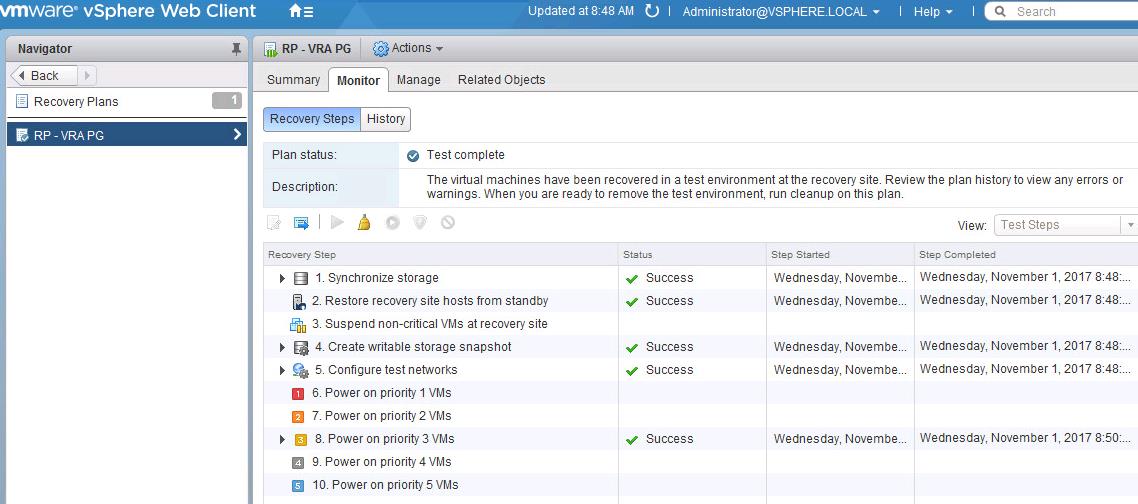The width and height of the screenshot is (1138, 504).
Task: Click the Reprotect shield icon
Action: (x=420, y=223)
